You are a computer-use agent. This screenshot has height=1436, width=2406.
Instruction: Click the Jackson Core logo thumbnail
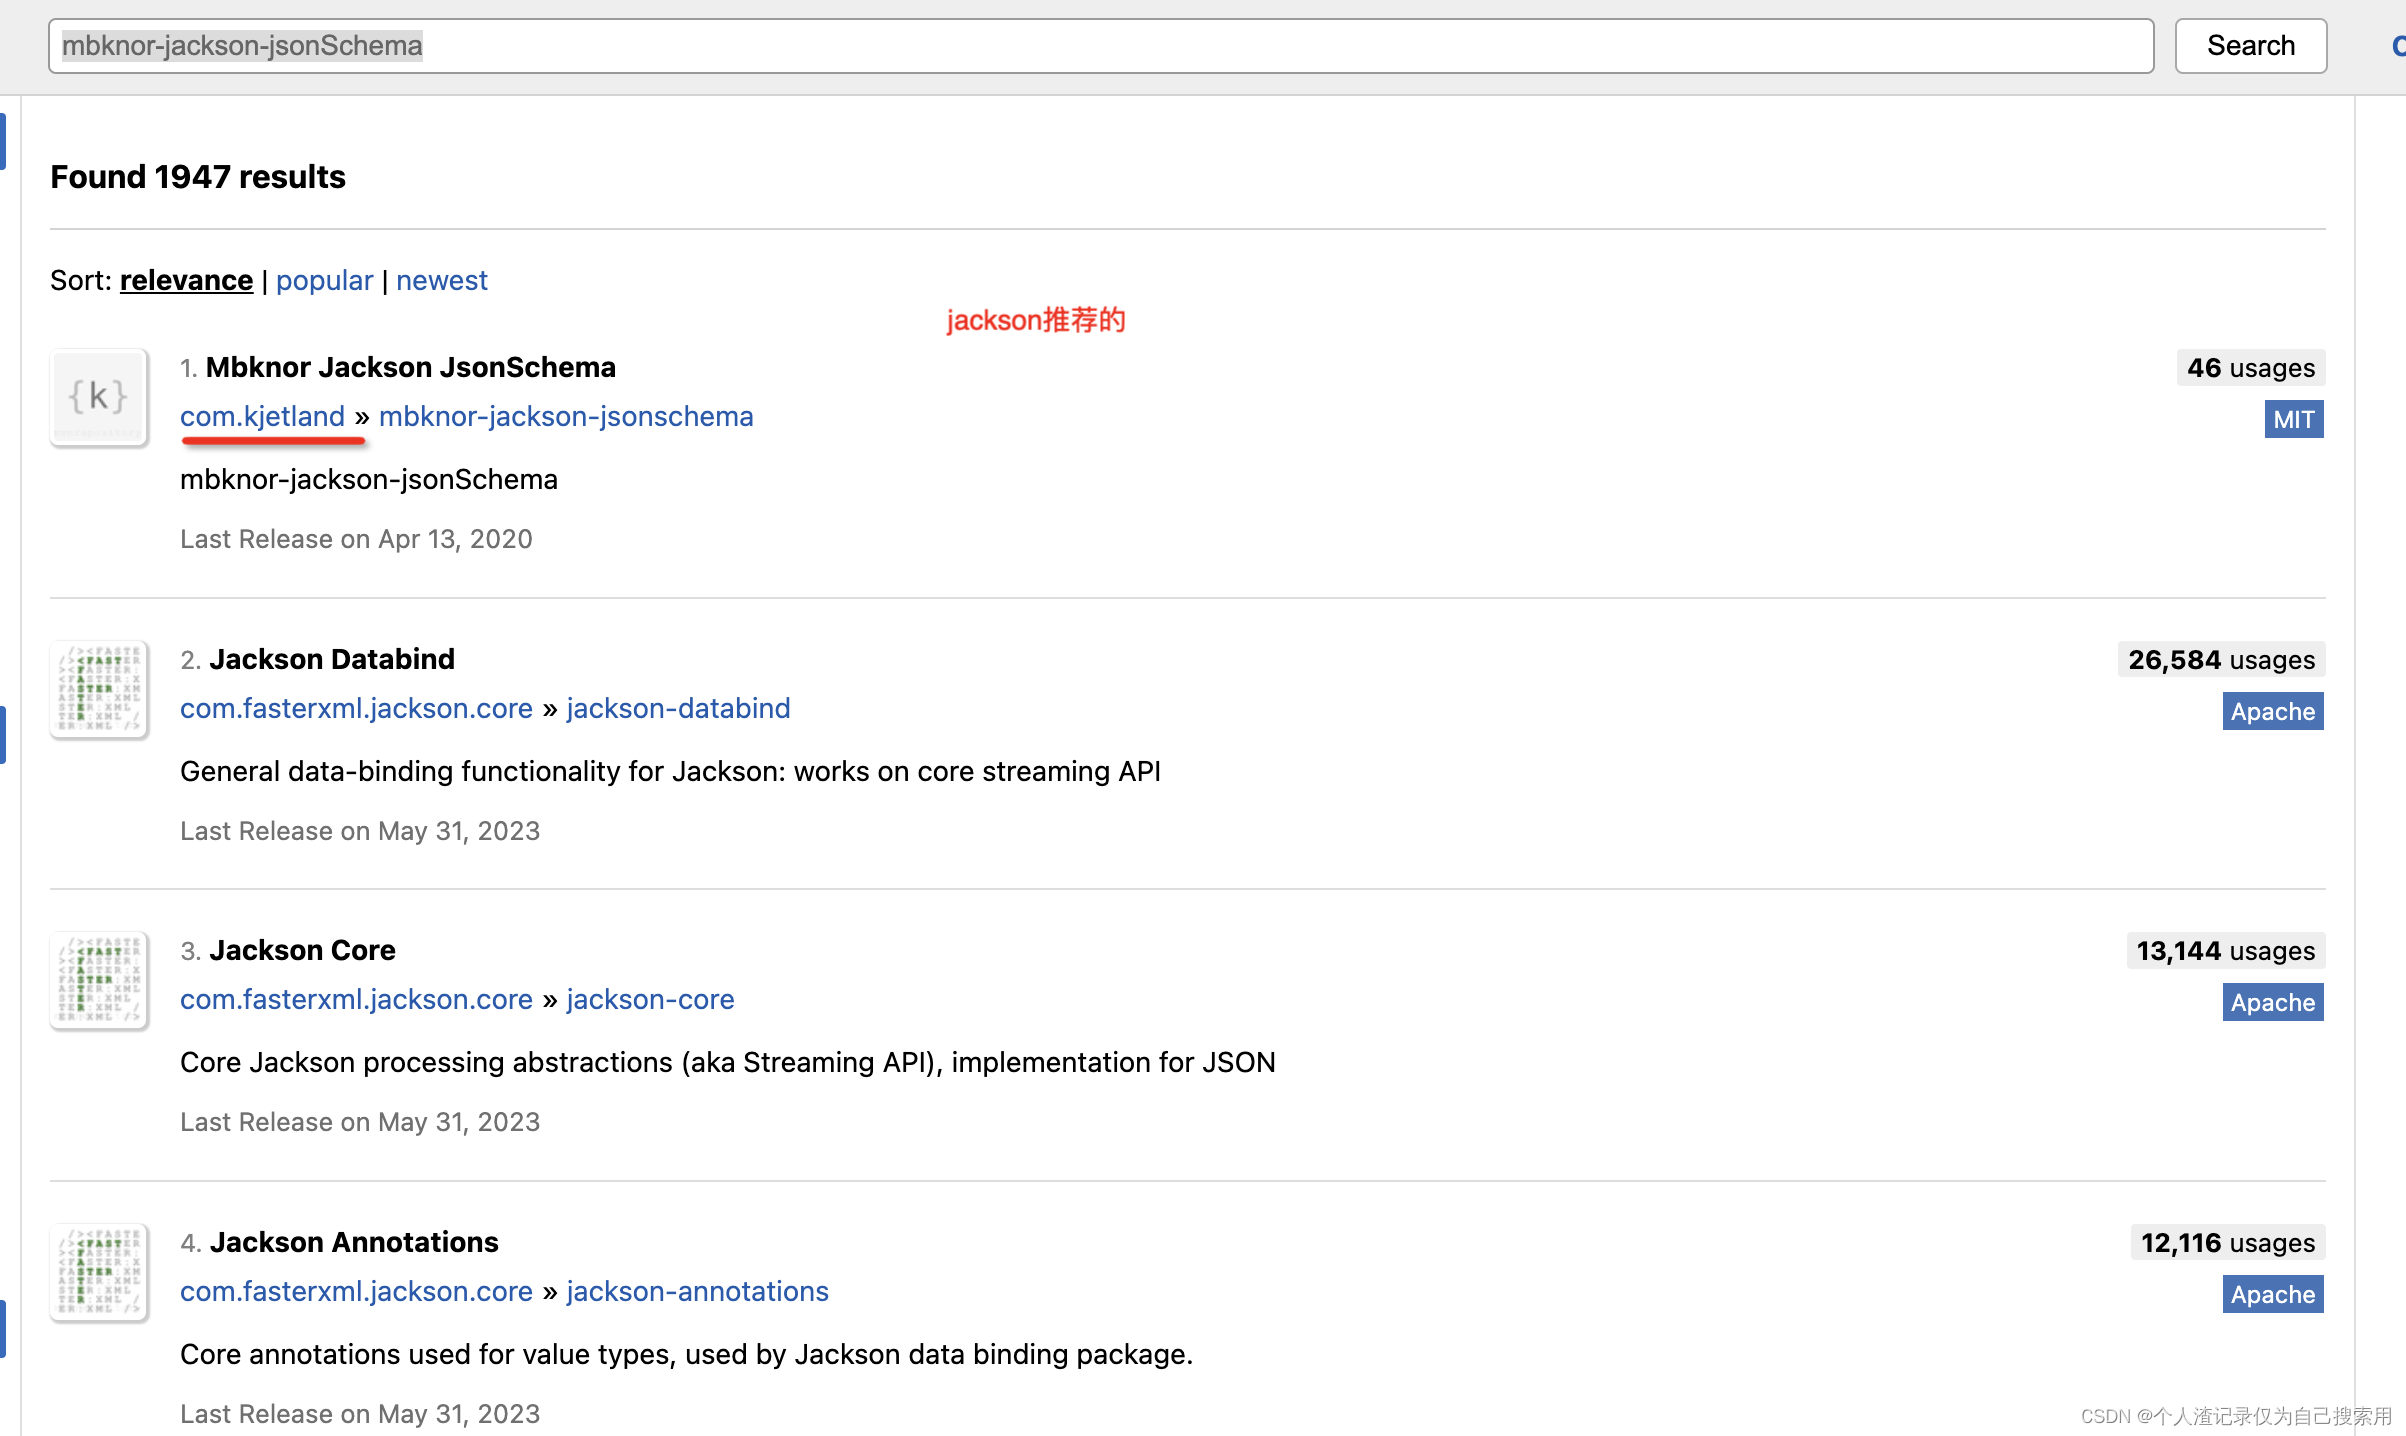(x=98, y=980)
